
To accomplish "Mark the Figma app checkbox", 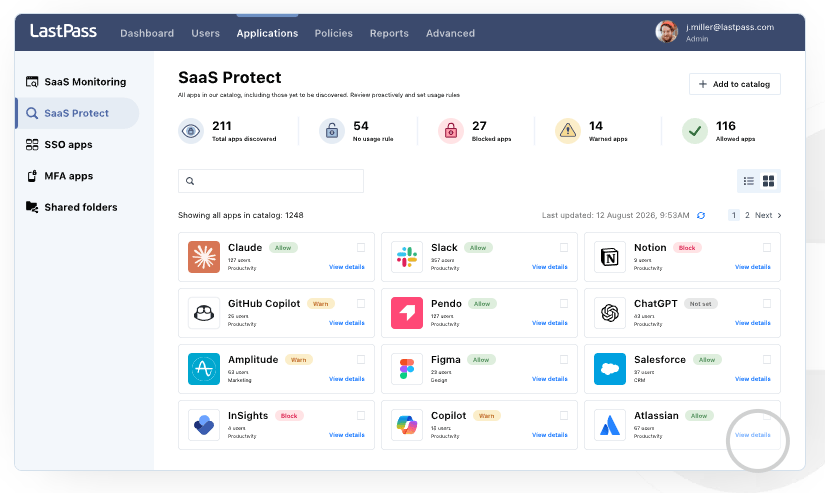I will click(x=564, y=359).
